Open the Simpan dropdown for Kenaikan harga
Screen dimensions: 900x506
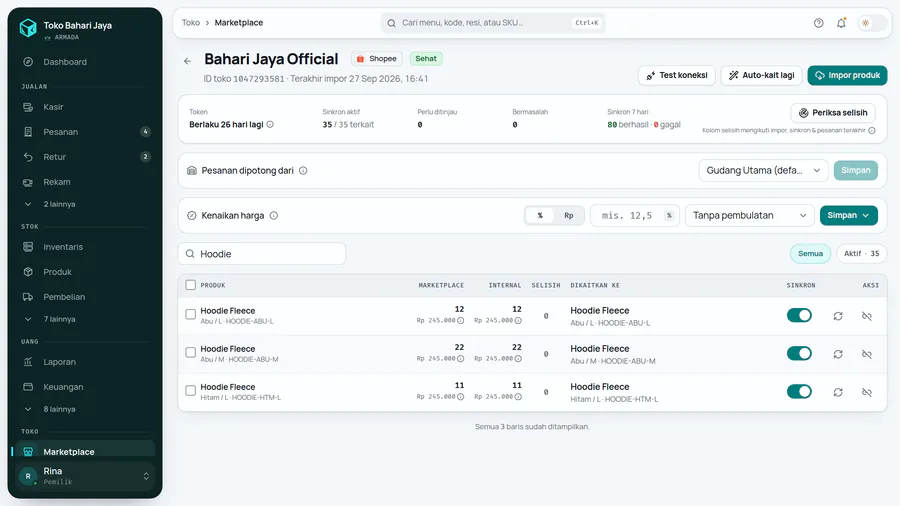(848, 216)
